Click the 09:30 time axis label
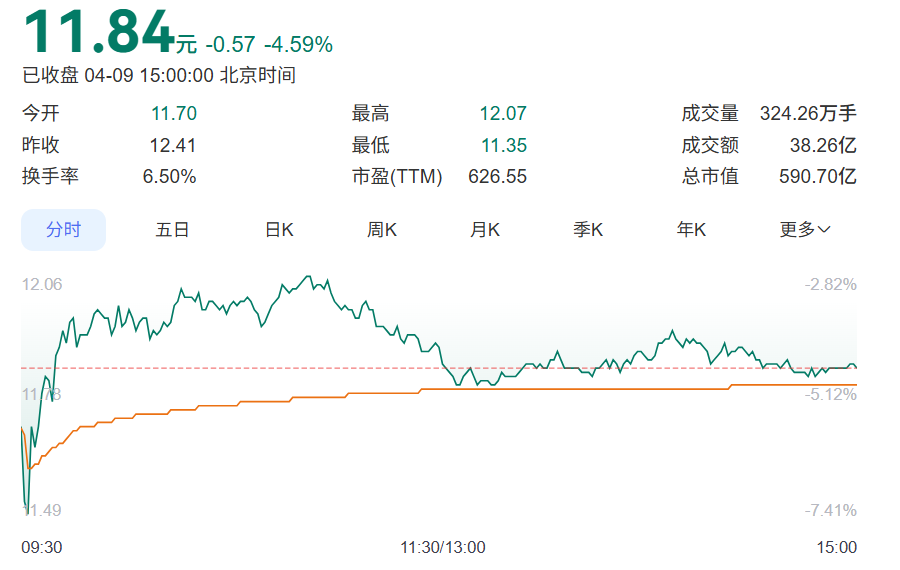This screenshot has width=900, height=570. 42,547
